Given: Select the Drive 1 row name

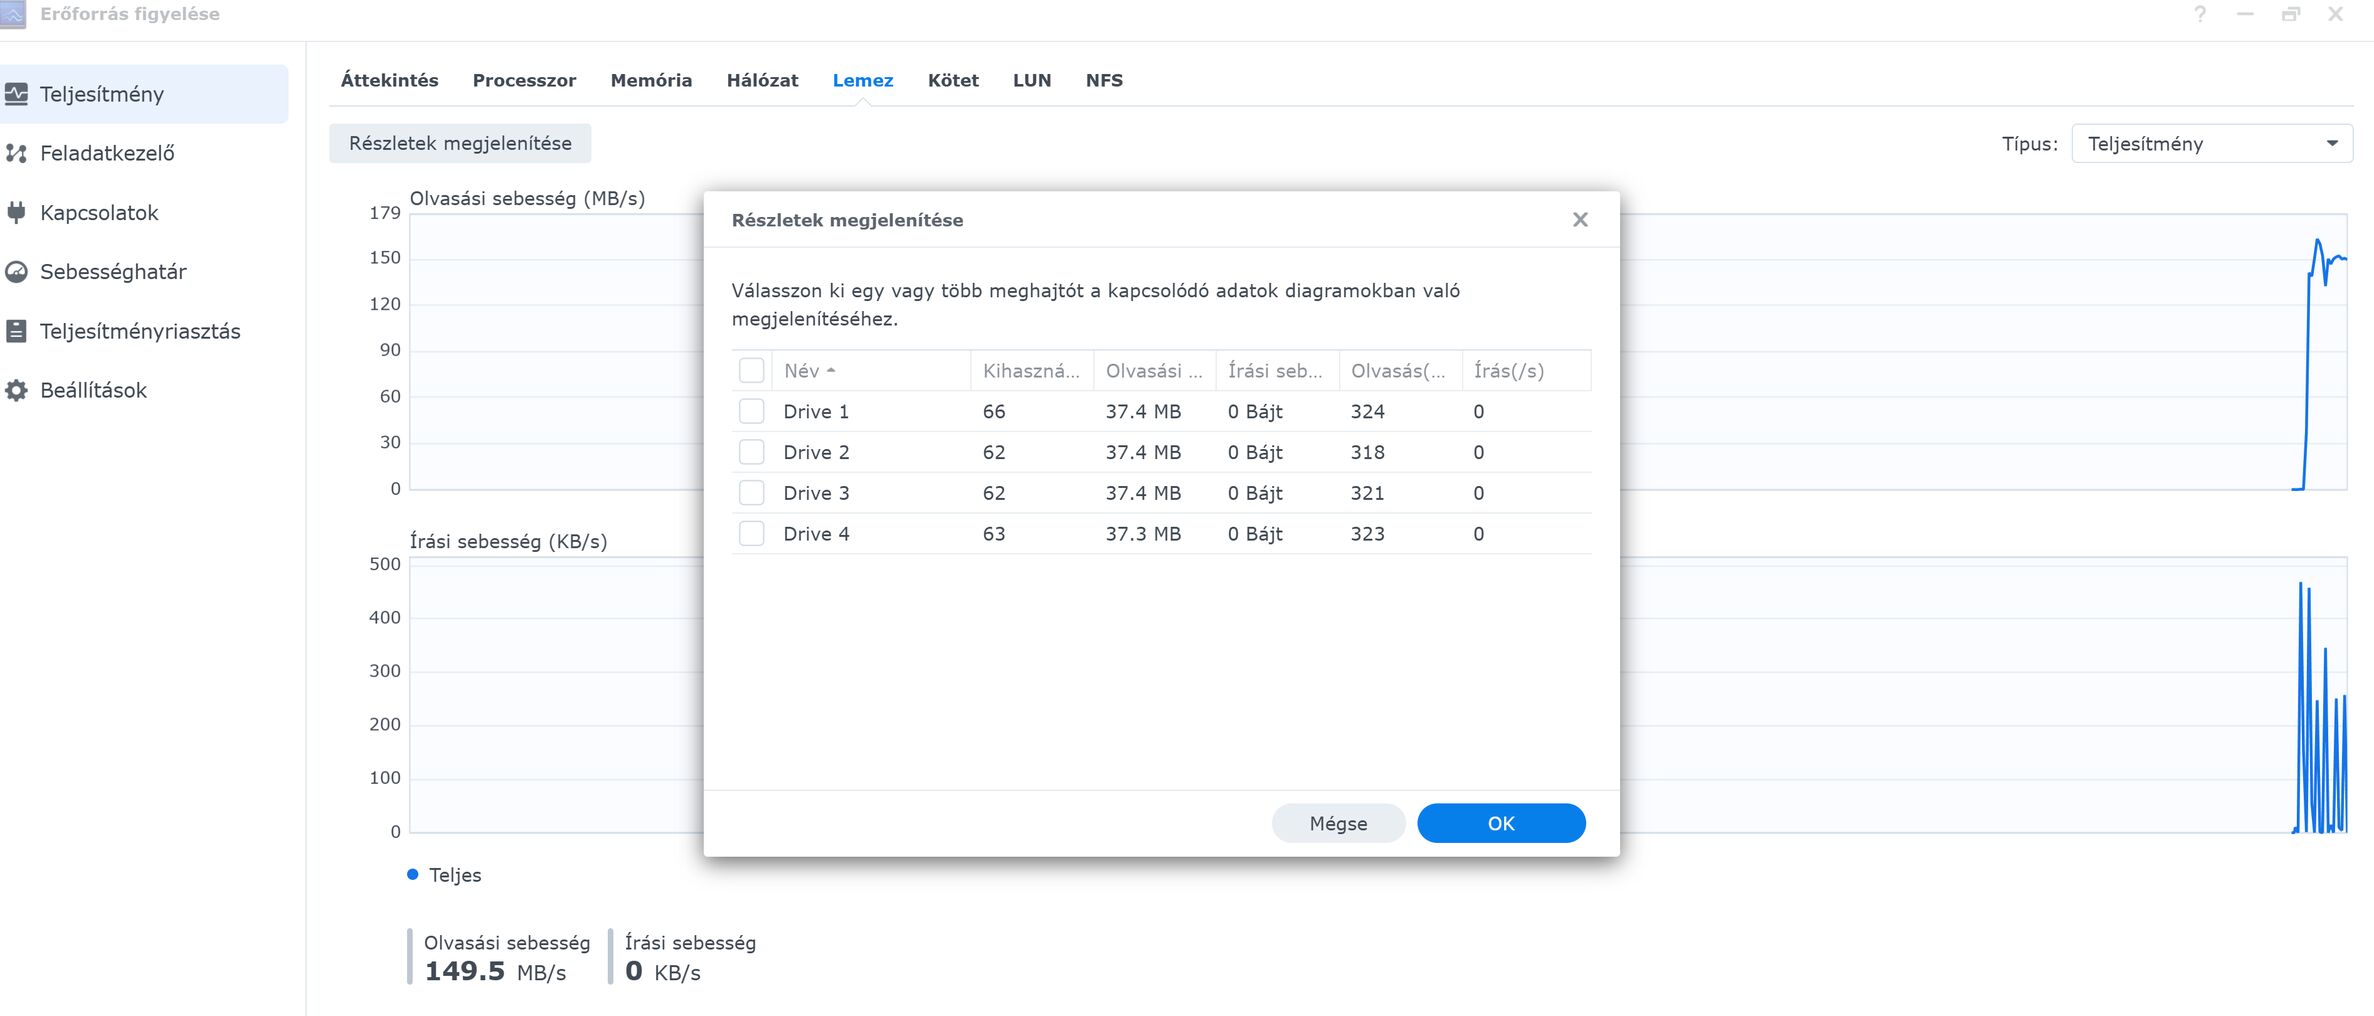Looking at the screenshot, I should tap(816, 411).
